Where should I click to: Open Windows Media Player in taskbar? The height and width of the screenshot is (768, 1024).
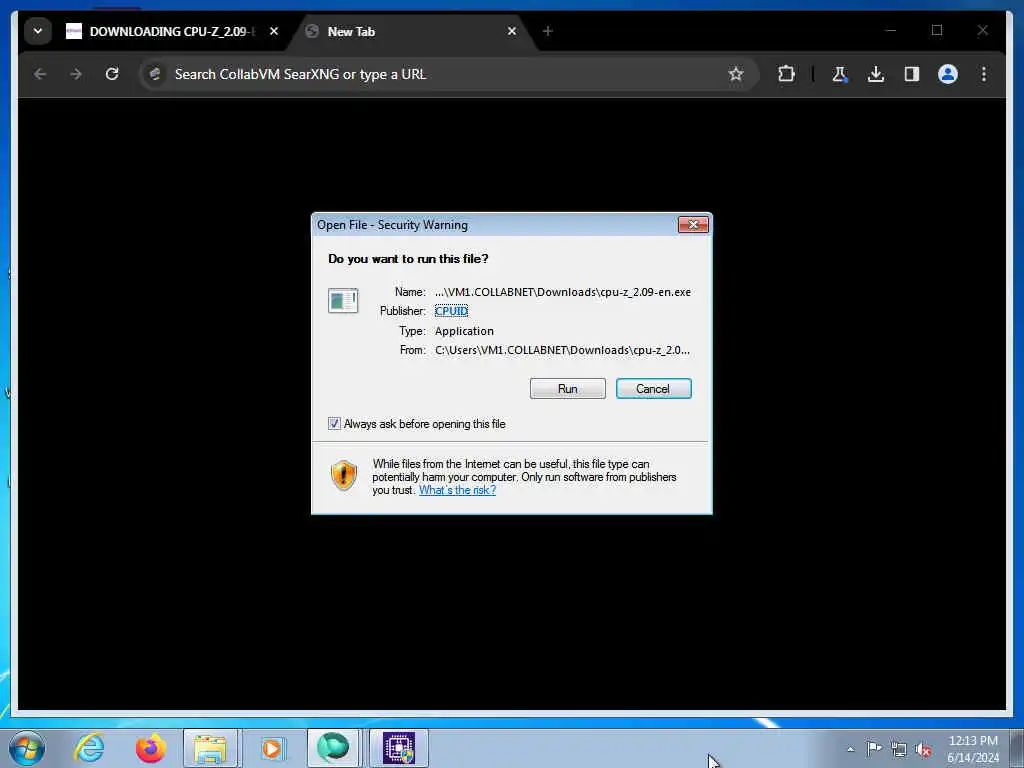coord(272,748)
